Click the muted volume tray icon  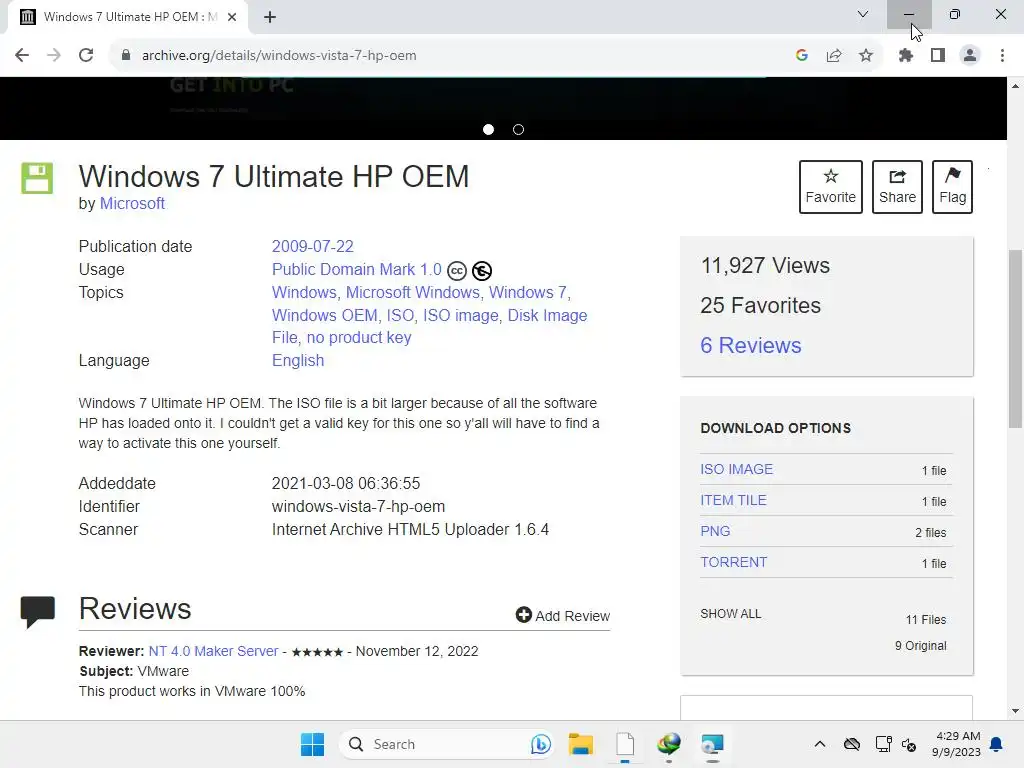click(x=909, y=744)
